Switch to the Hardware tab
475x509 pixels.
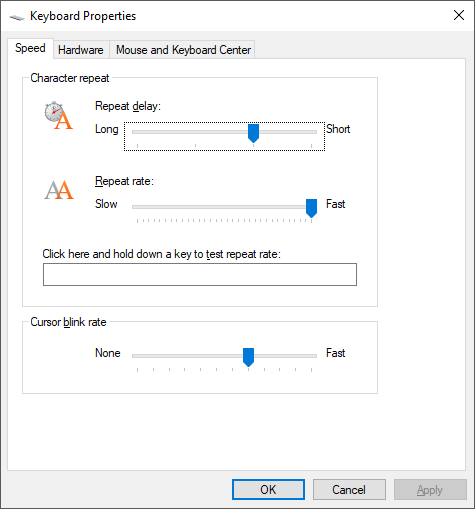point(81,50)
